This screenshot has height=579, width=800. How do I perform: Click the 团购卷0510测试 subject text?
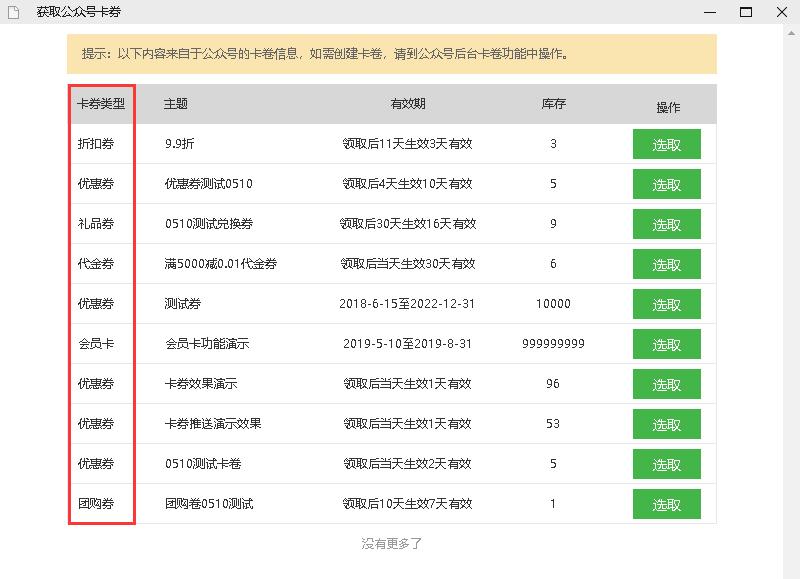point(209,504)
